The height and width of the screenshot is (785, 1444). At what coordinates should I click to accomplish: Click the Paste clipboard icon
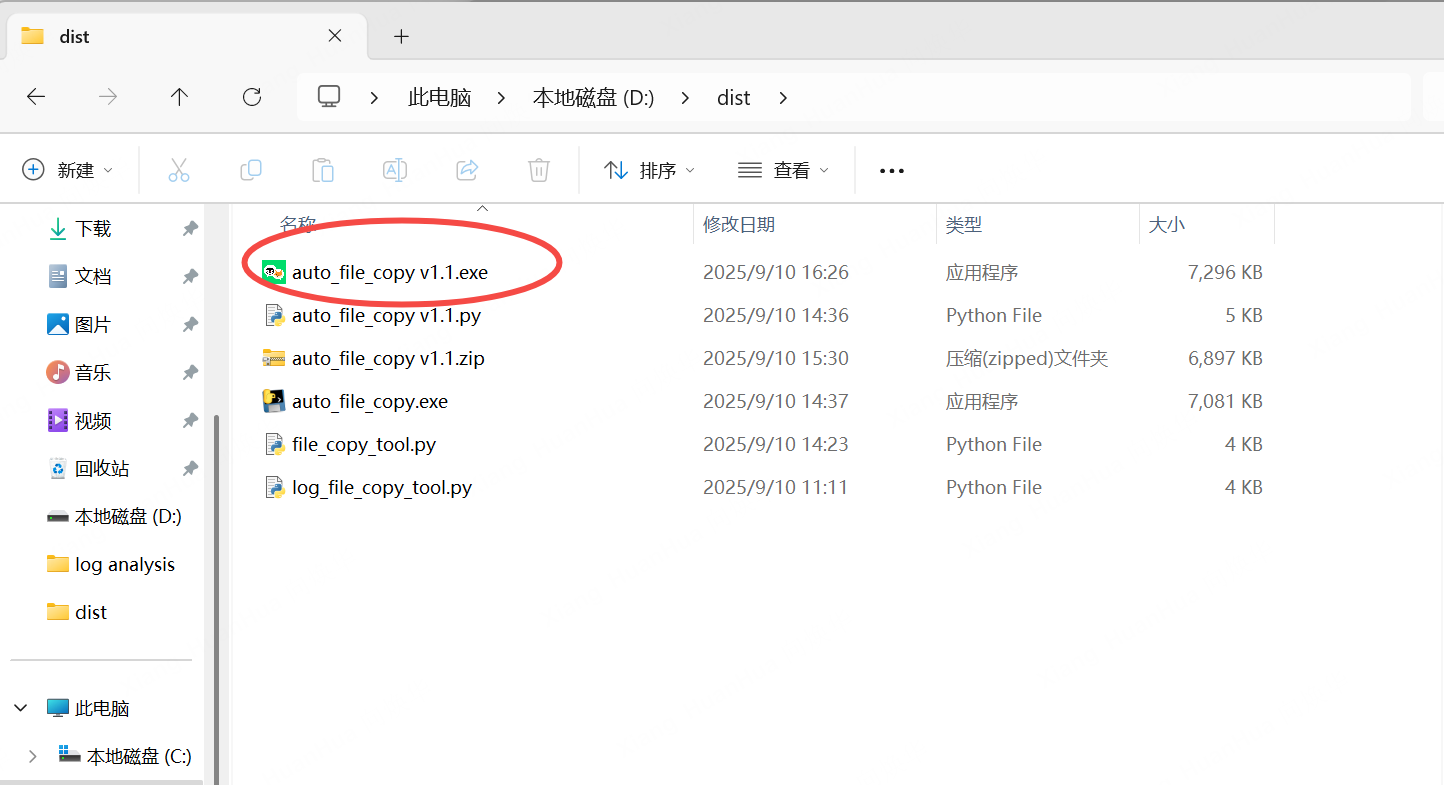click(x=323, y=170)
